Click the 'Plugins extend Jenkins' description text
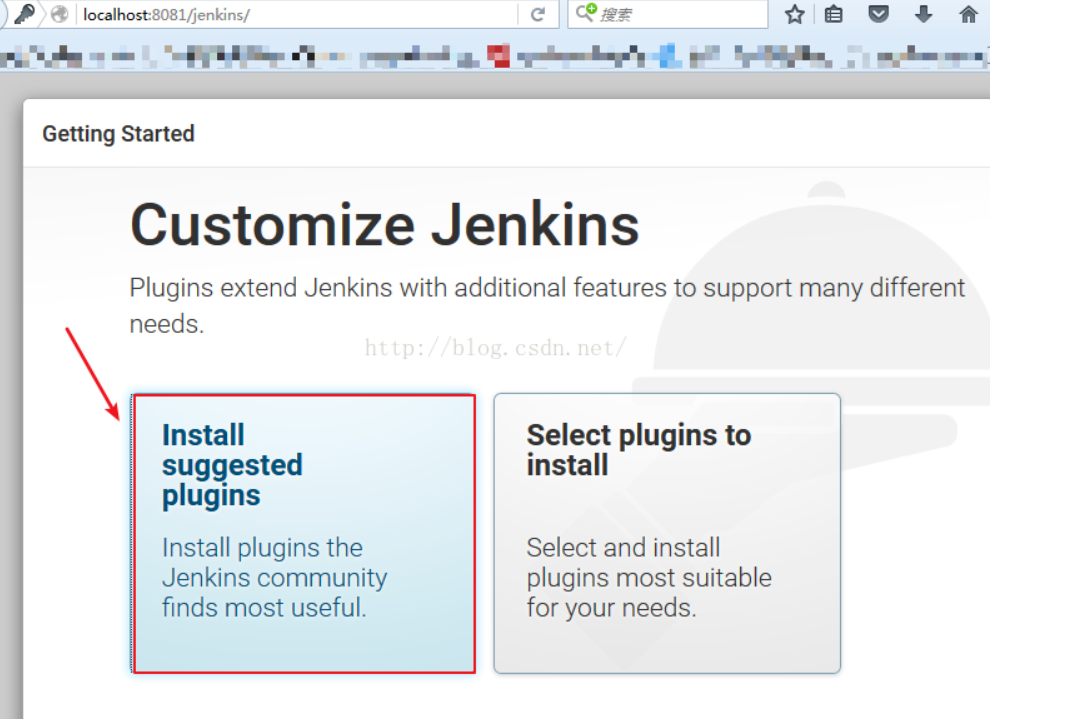 547,305
